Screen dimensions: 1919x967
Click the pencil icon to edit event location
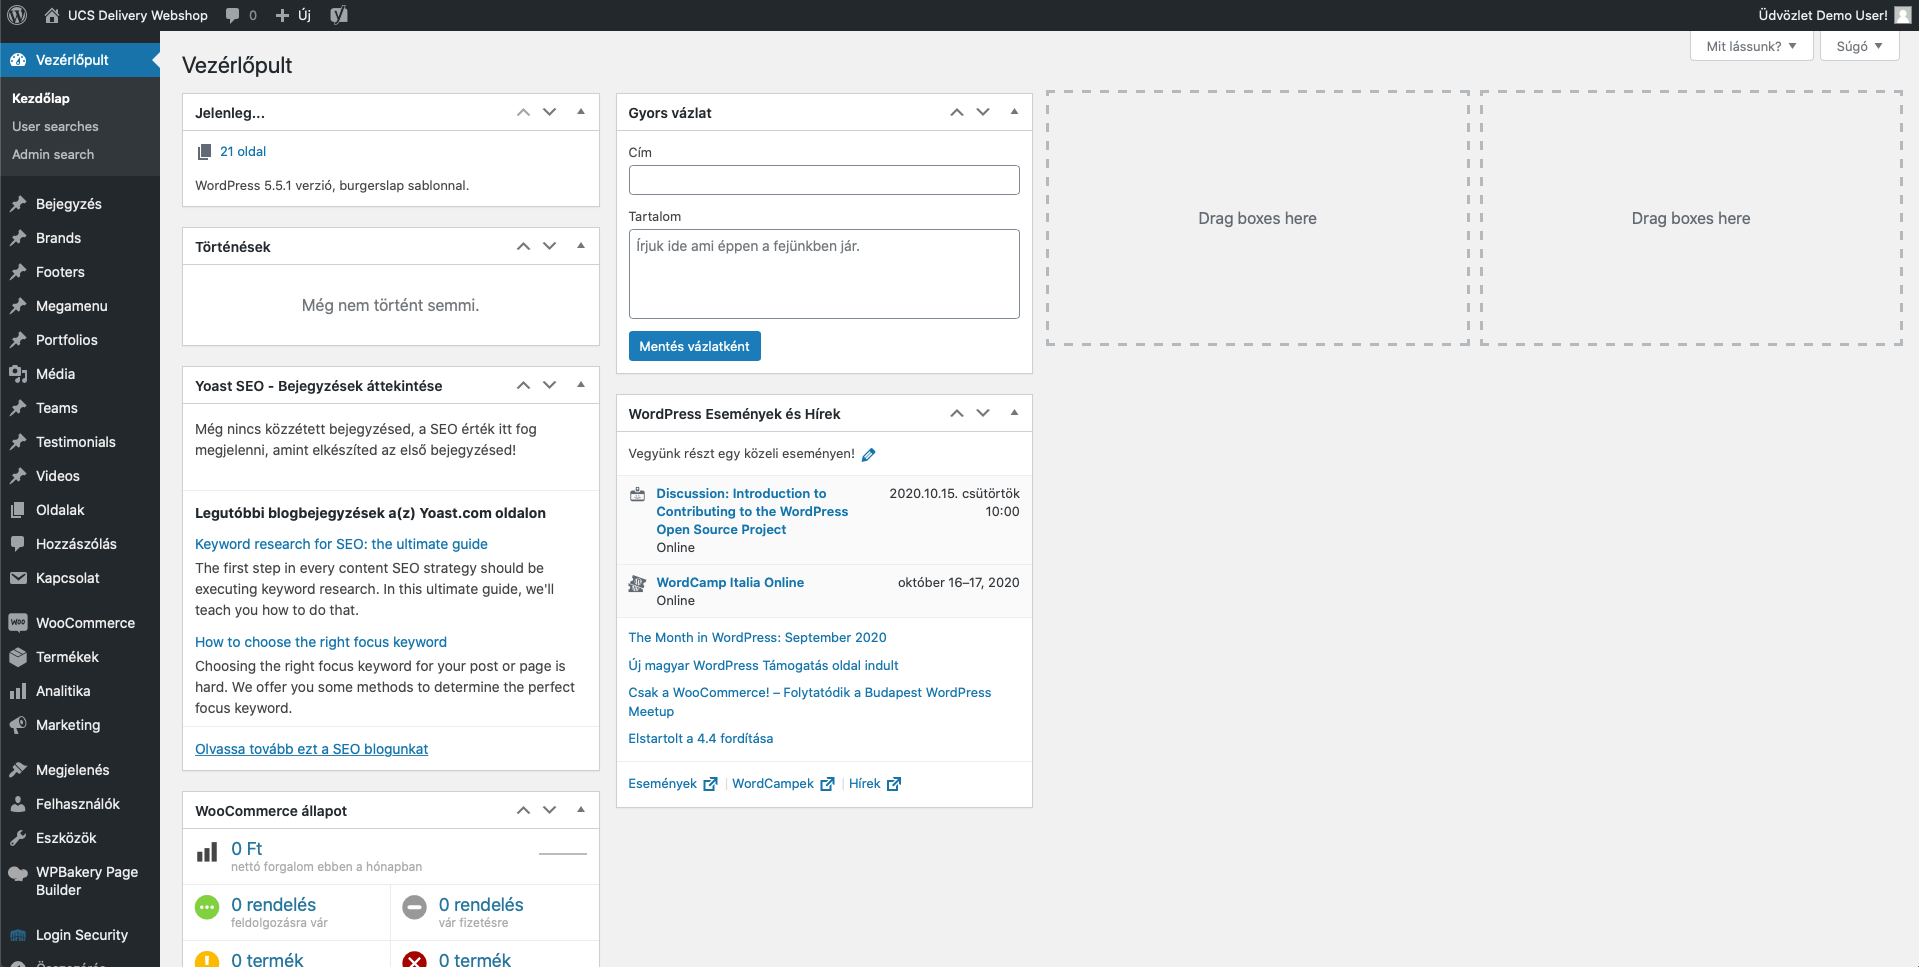[x=868, y=454]
